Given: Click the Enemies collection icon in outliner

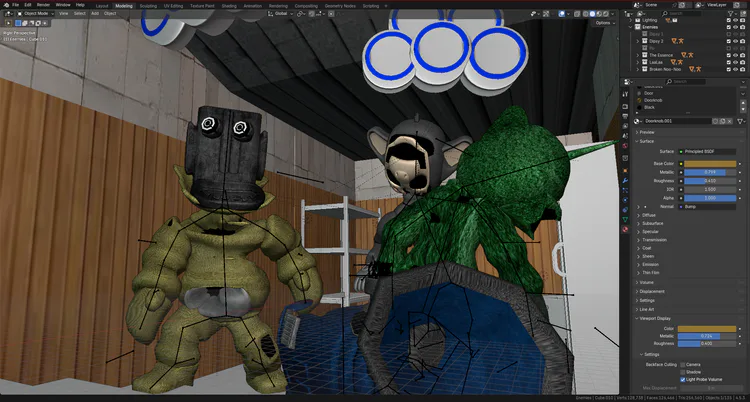Looking at the screenshot, I should pyautogui.click(x=638, y=27).
